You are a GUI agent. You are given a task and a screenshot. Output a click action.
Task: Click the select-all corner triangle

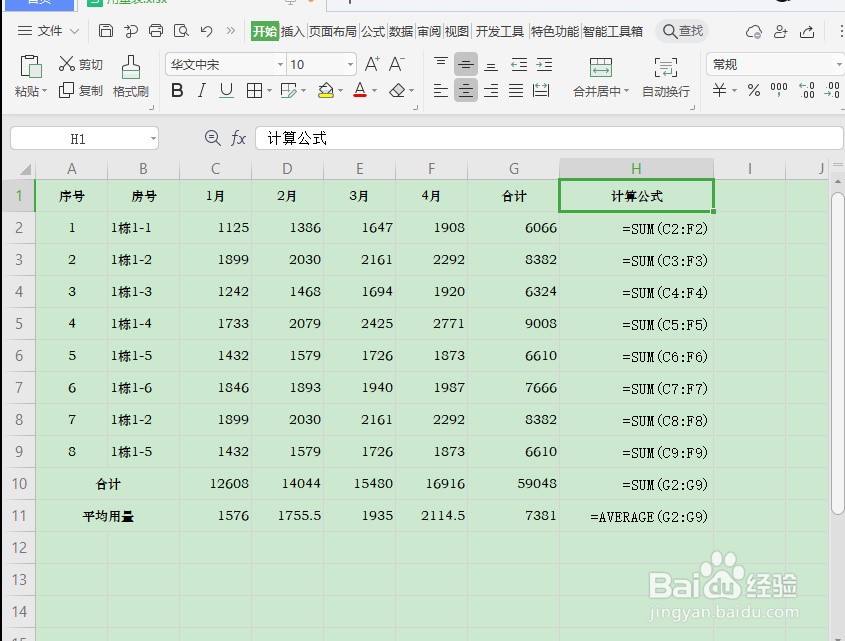24,170
